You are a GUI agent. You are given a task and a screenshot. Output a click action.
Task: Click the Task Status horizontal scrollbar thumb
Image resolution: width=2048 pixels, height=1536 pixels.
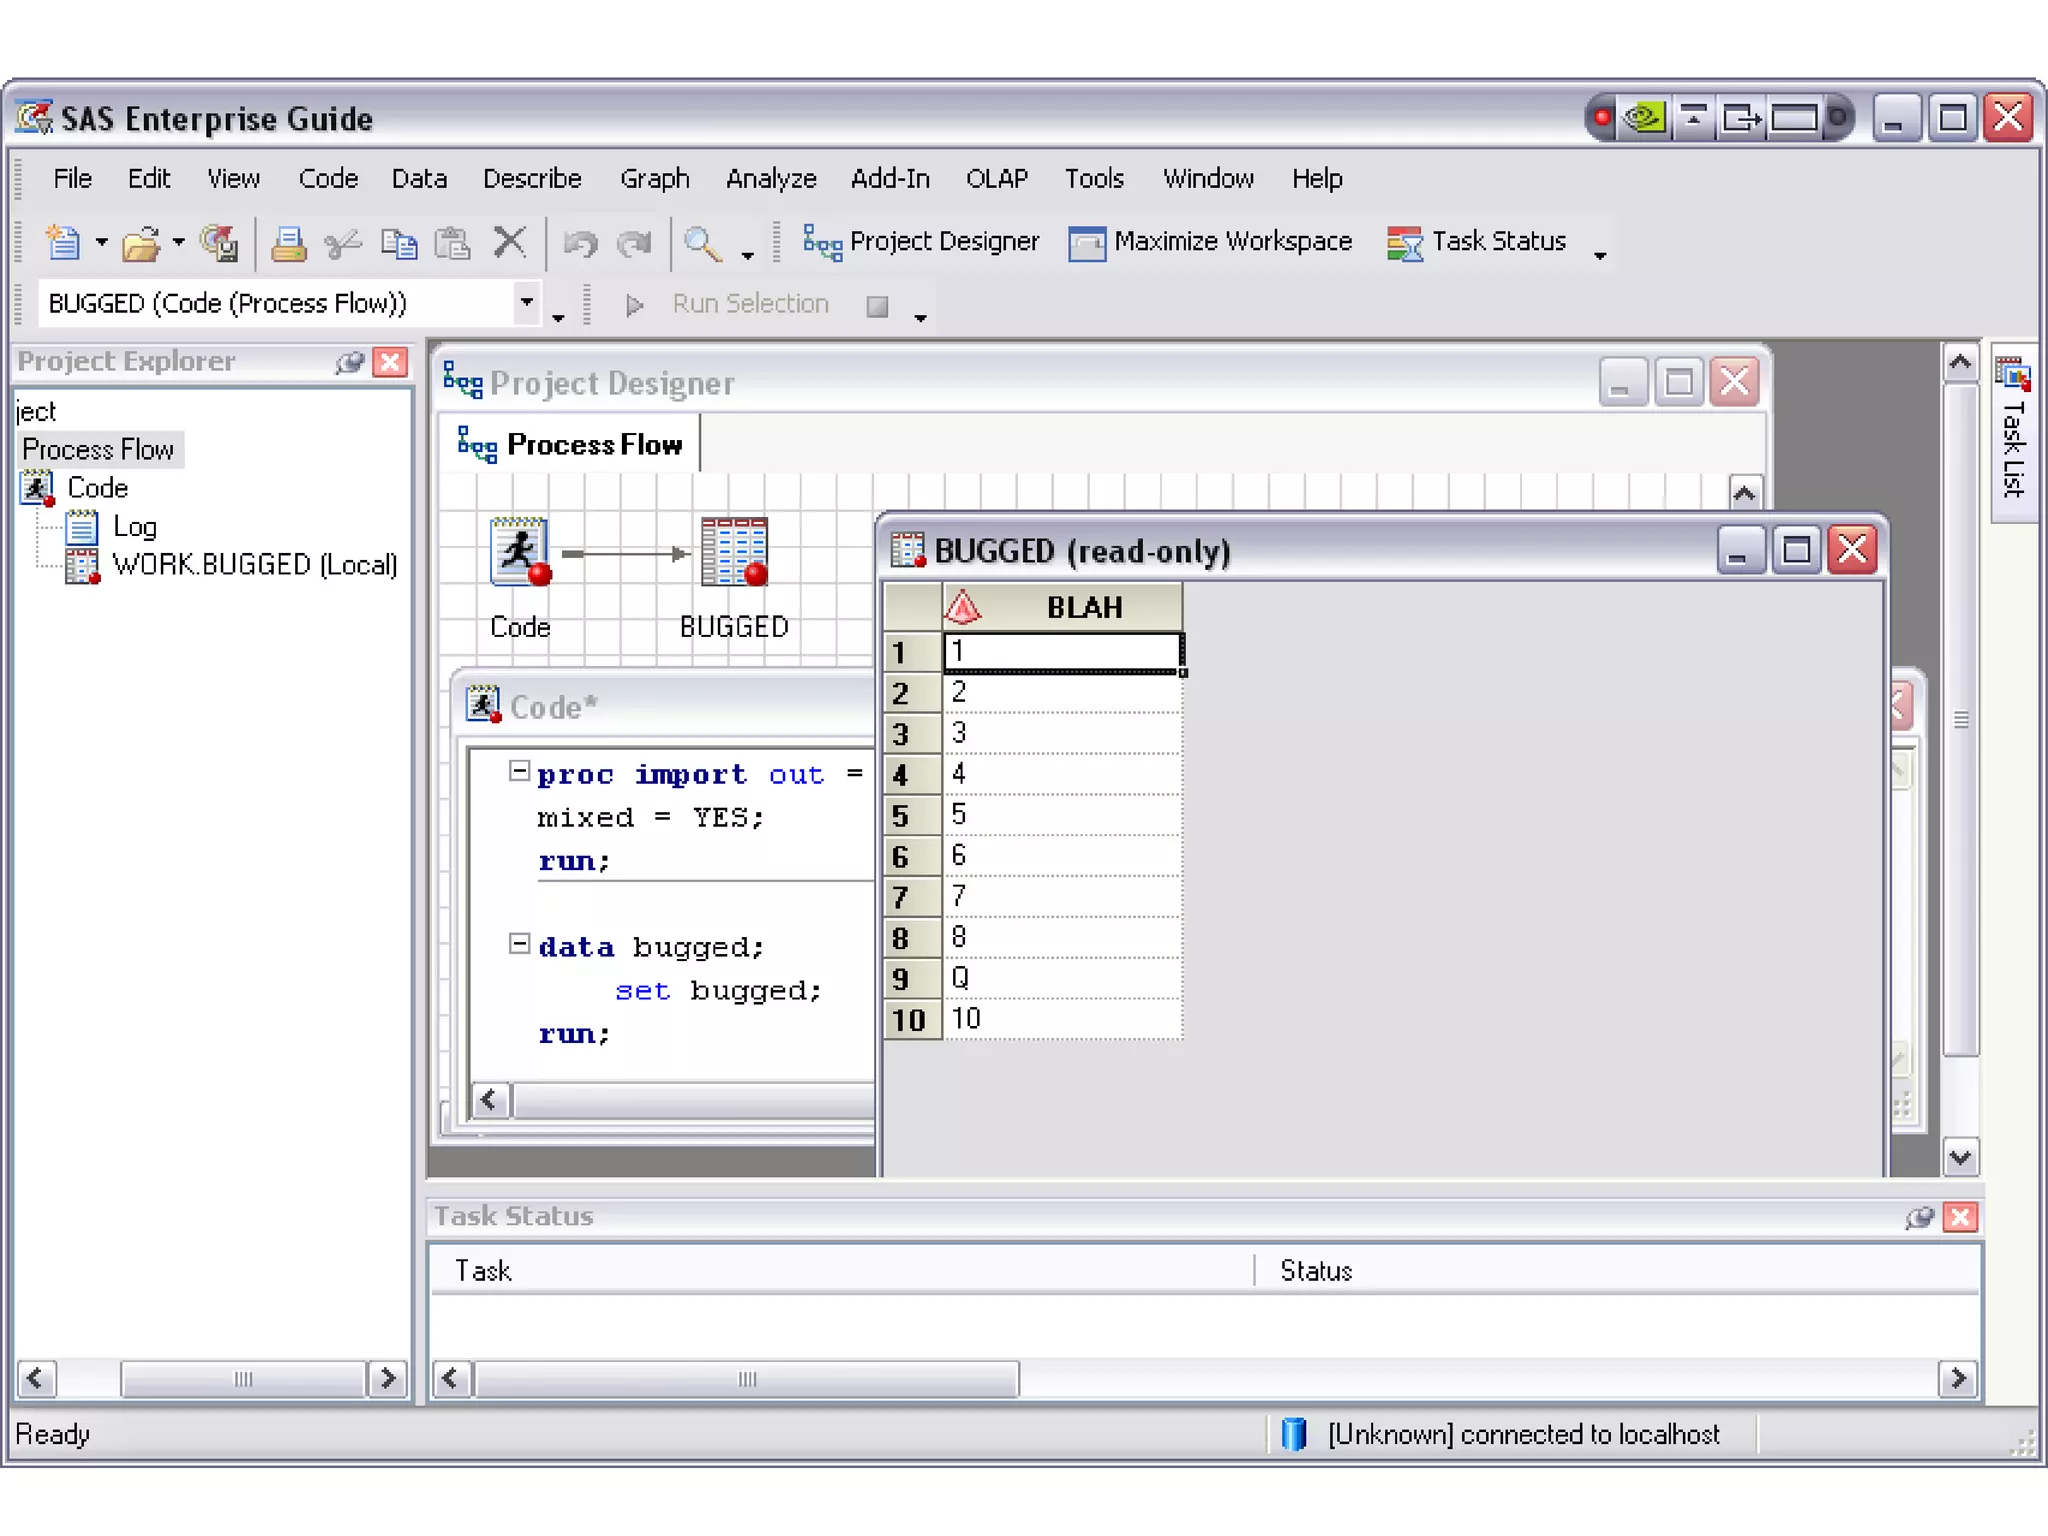click(746, 1379)
